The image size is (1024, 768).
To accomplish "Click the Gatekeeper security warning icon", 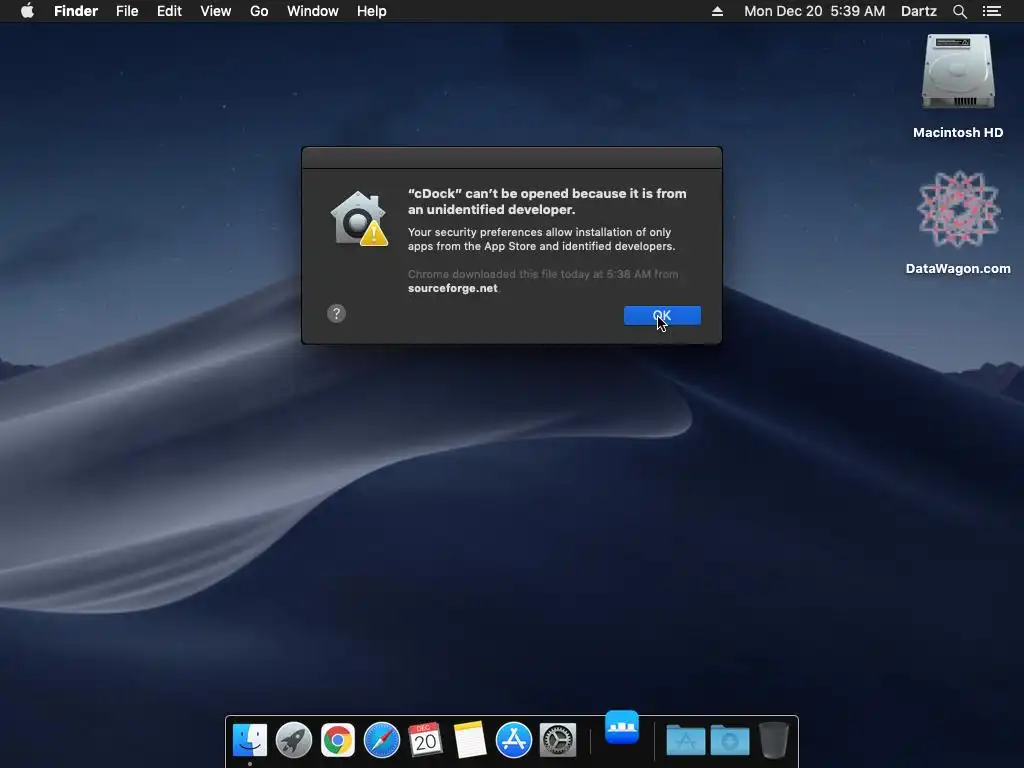I will click(x=359, y=219).
